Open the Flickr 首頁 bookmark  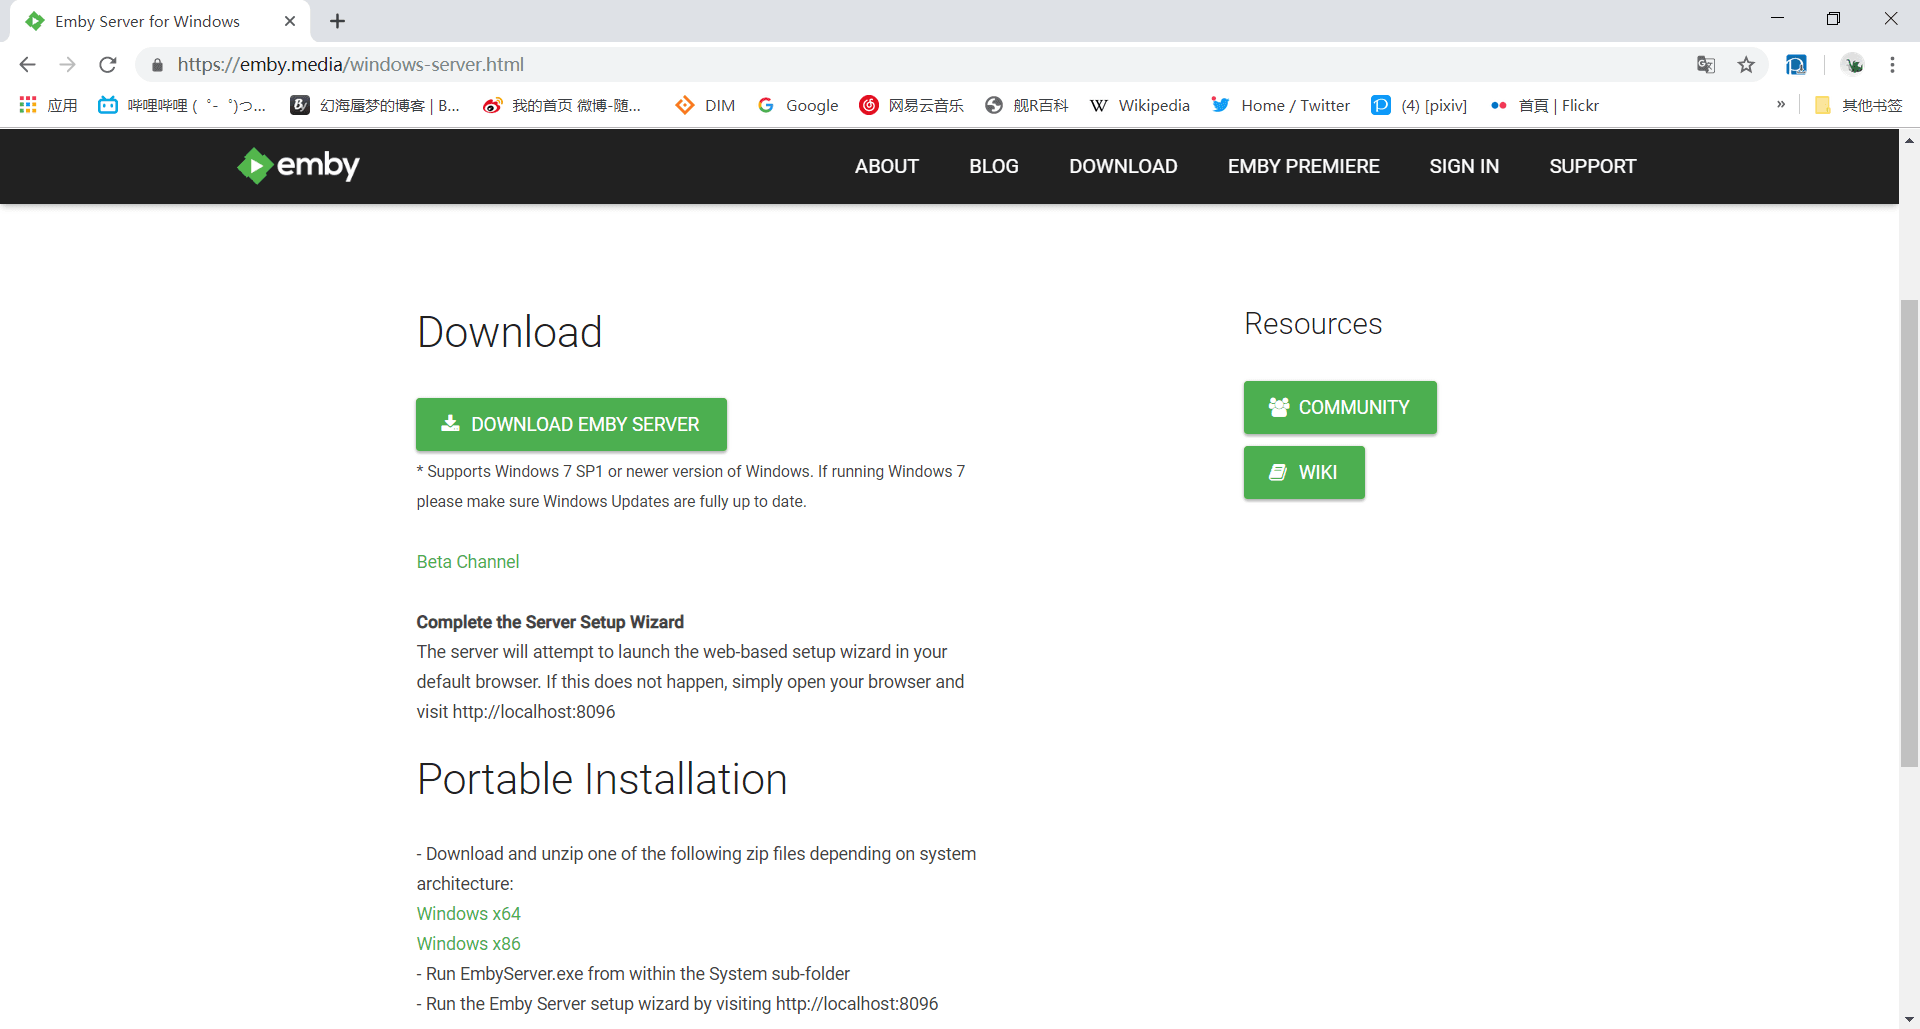tap(1544, 105)
